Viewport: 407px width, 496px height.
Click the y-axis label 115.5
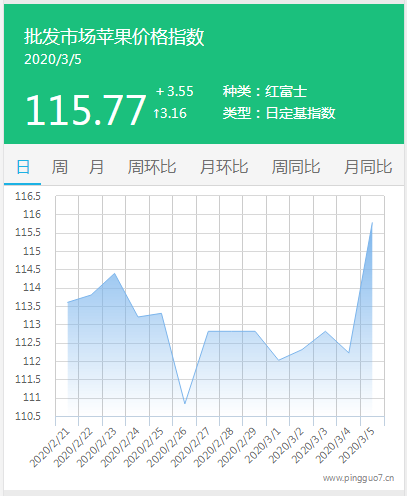[28, 232]
